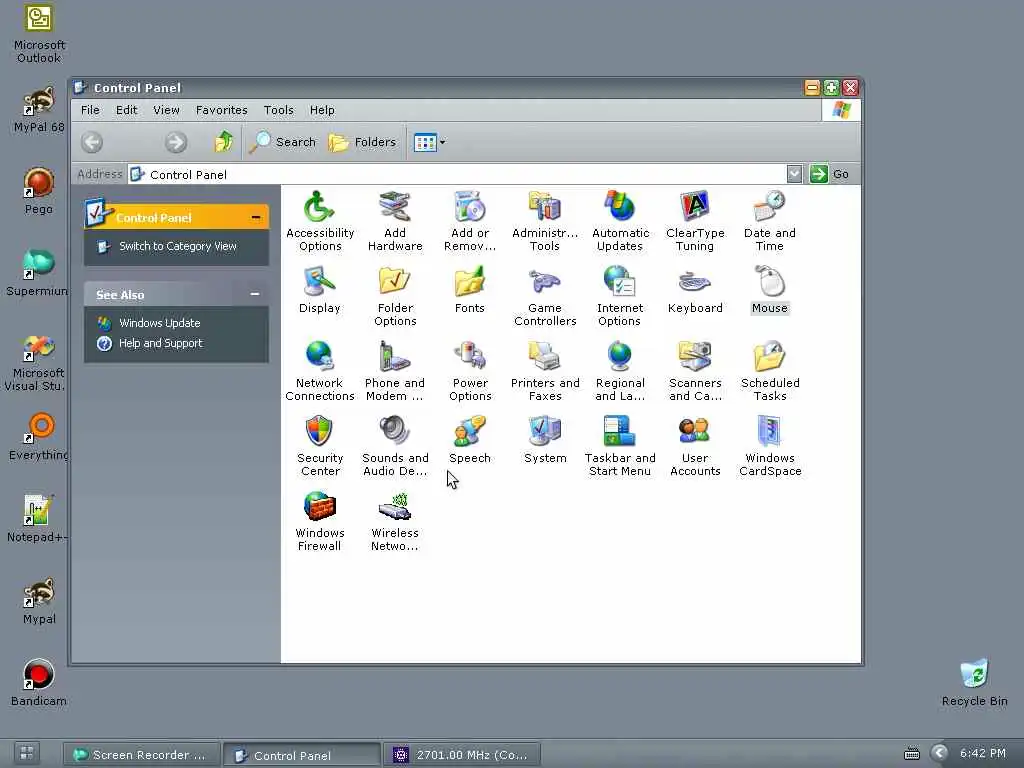Screen dimensions: 1024x768
Task: Open Windows Update link
Action: tap(159, 323)
